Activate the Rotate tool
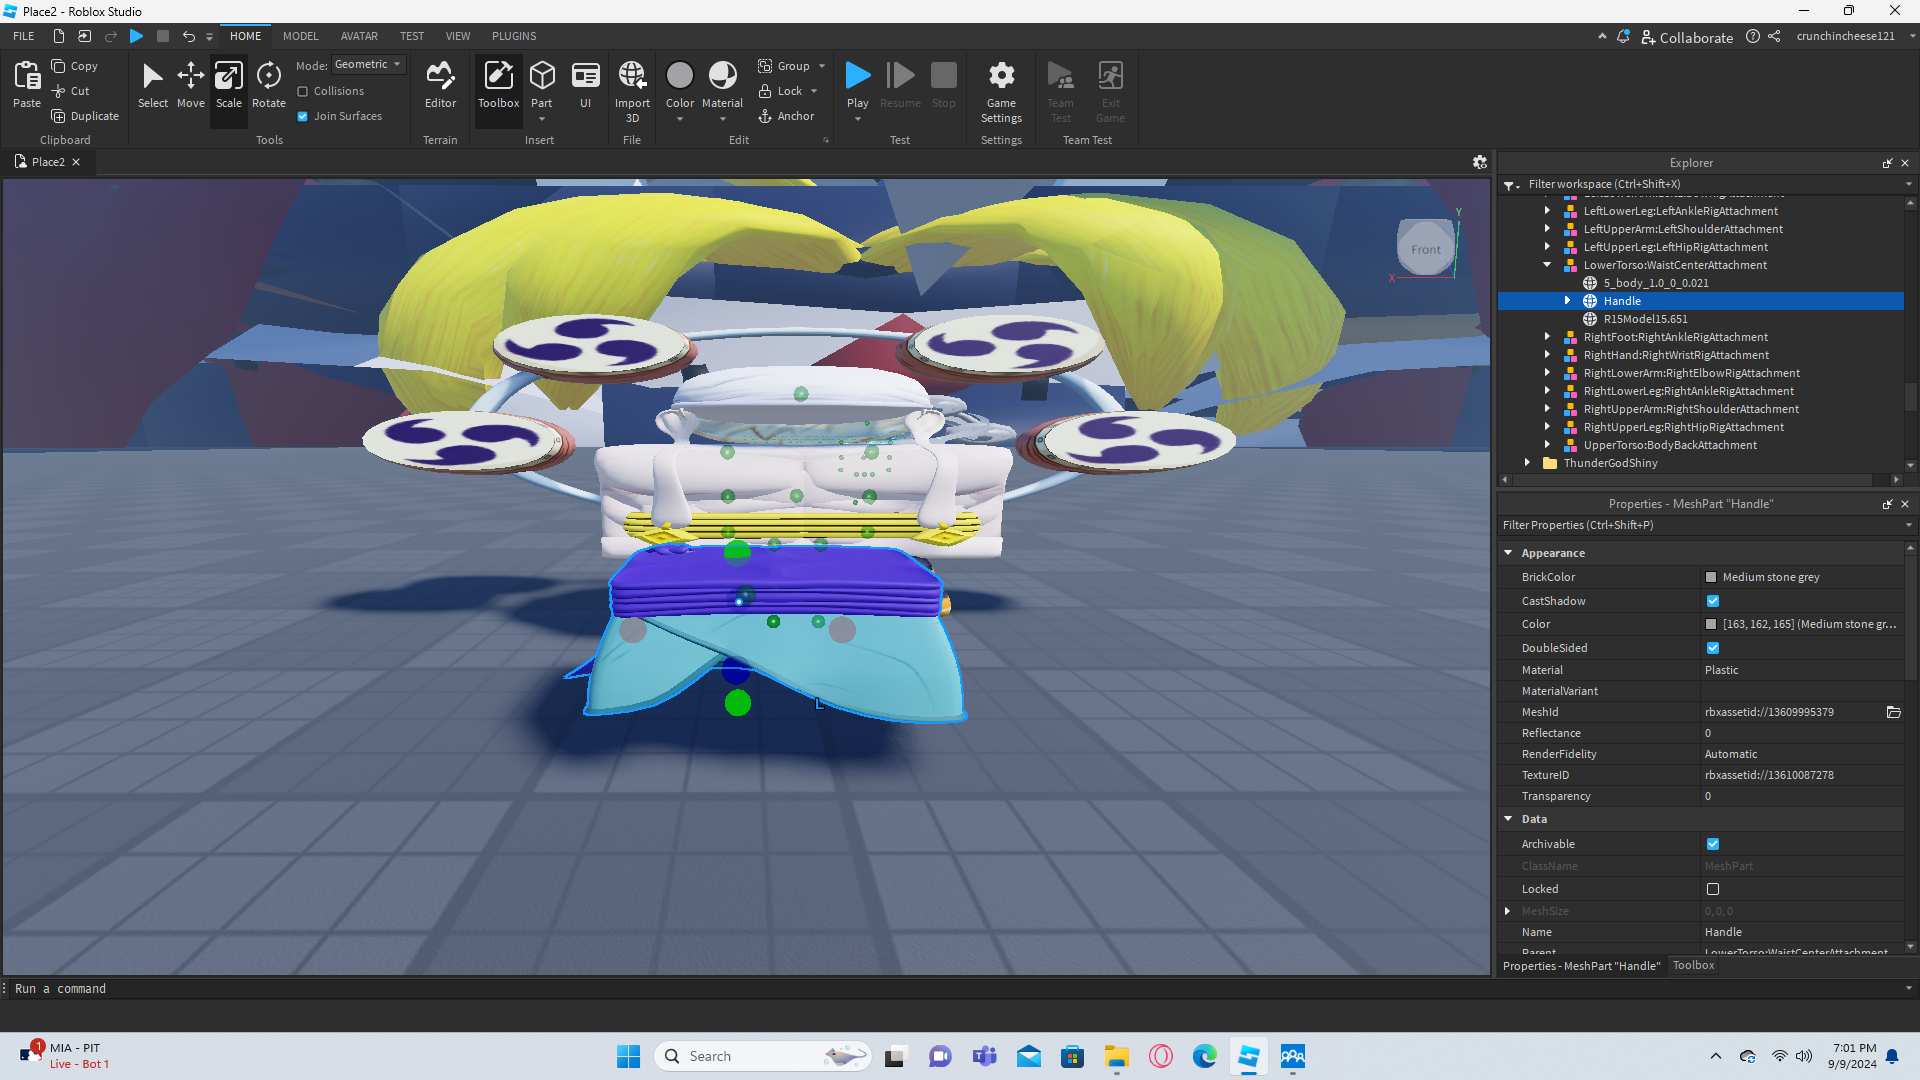Image resolution: width=1920 pixels, height=1080 pixels. (268, 85)
